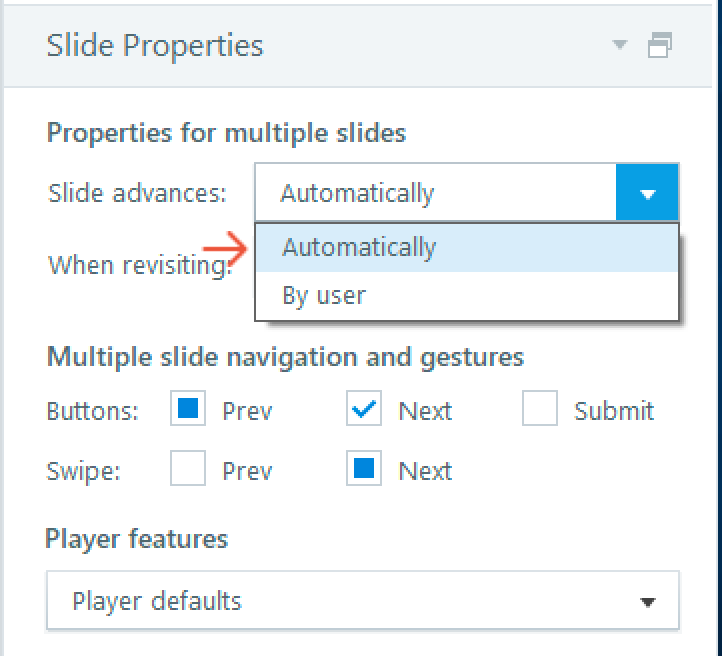Click "Multiple slide navigation and gestures" heading
Viewport: 722px width, 656px height.
[285, 357]
